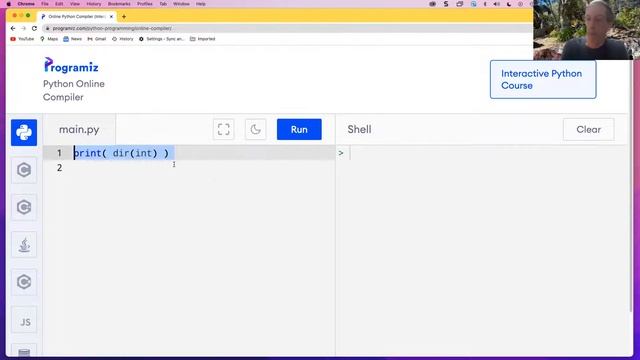Click the Shell panel label
The height and width of the screenshot is (360, 640).
pos(360,129)
